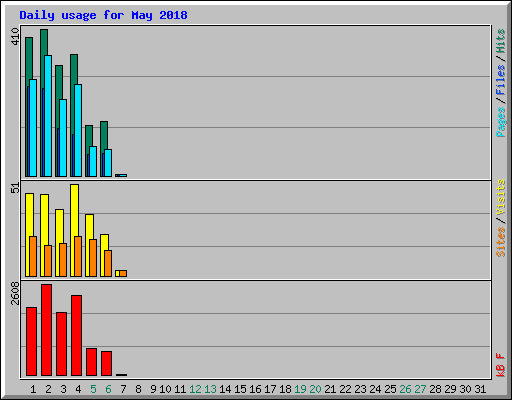Select the orange Sites bar for day 7
The width and height of the screenshot is (512, 400).
tap(123, 274)
